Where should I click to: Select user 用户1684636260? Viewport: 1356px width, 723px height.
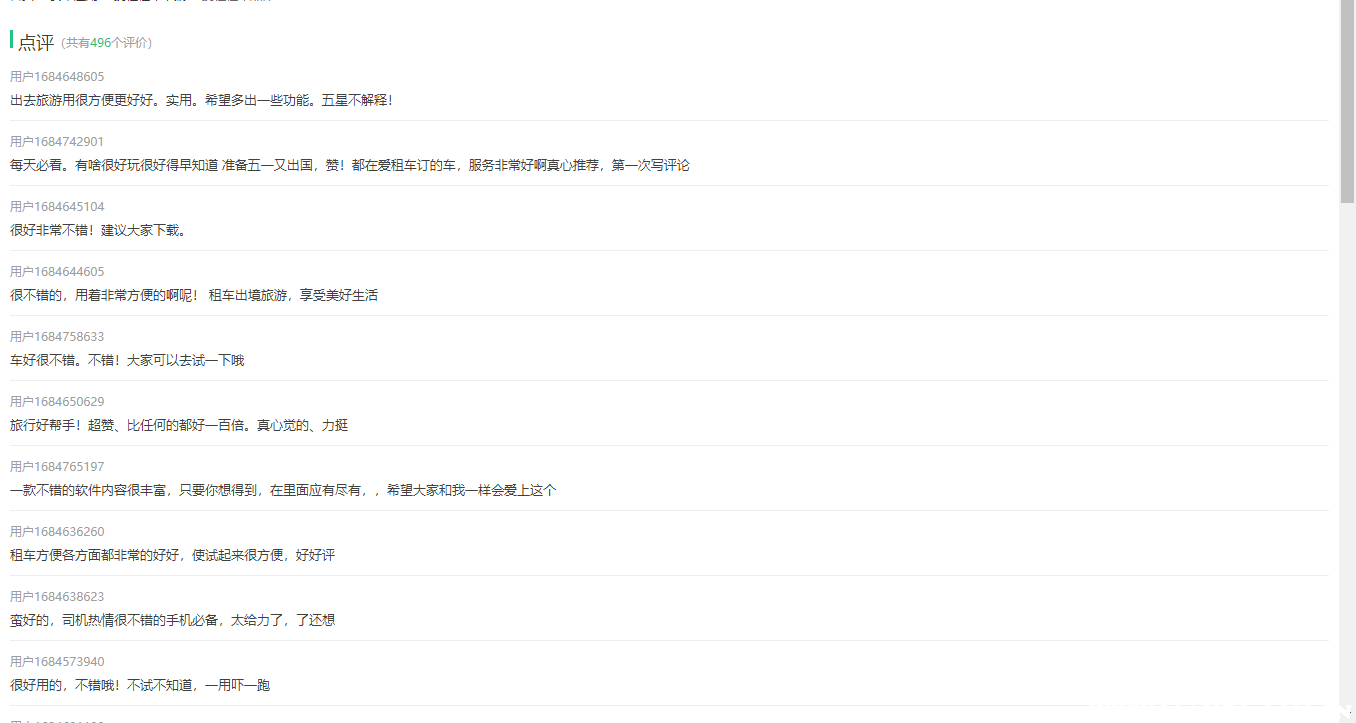tap(57, 532)
